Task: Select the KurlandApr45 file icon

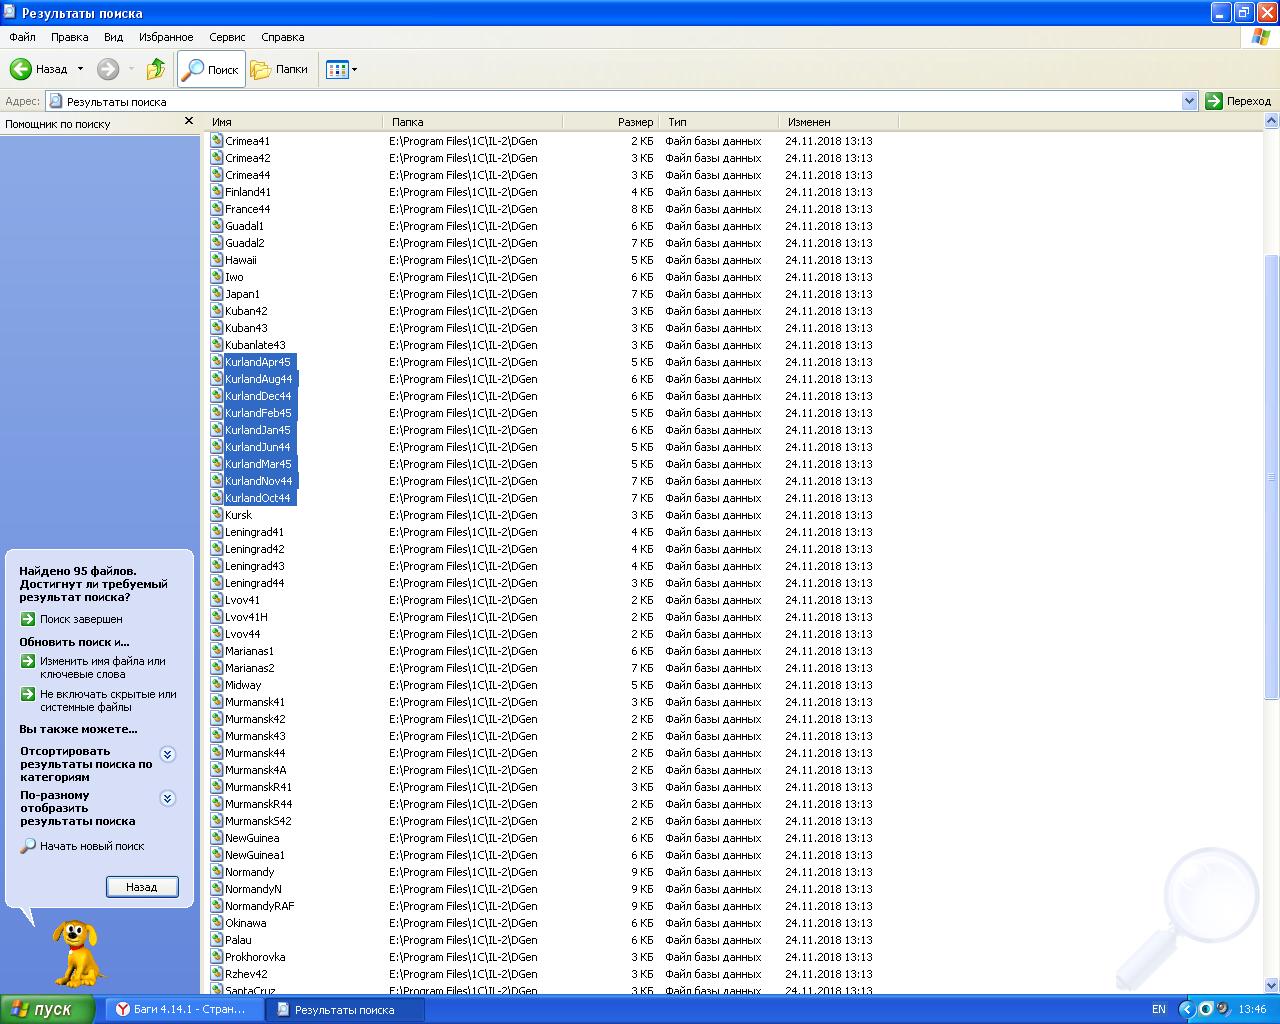Action: pyautogui.click(x=216, y=362)
